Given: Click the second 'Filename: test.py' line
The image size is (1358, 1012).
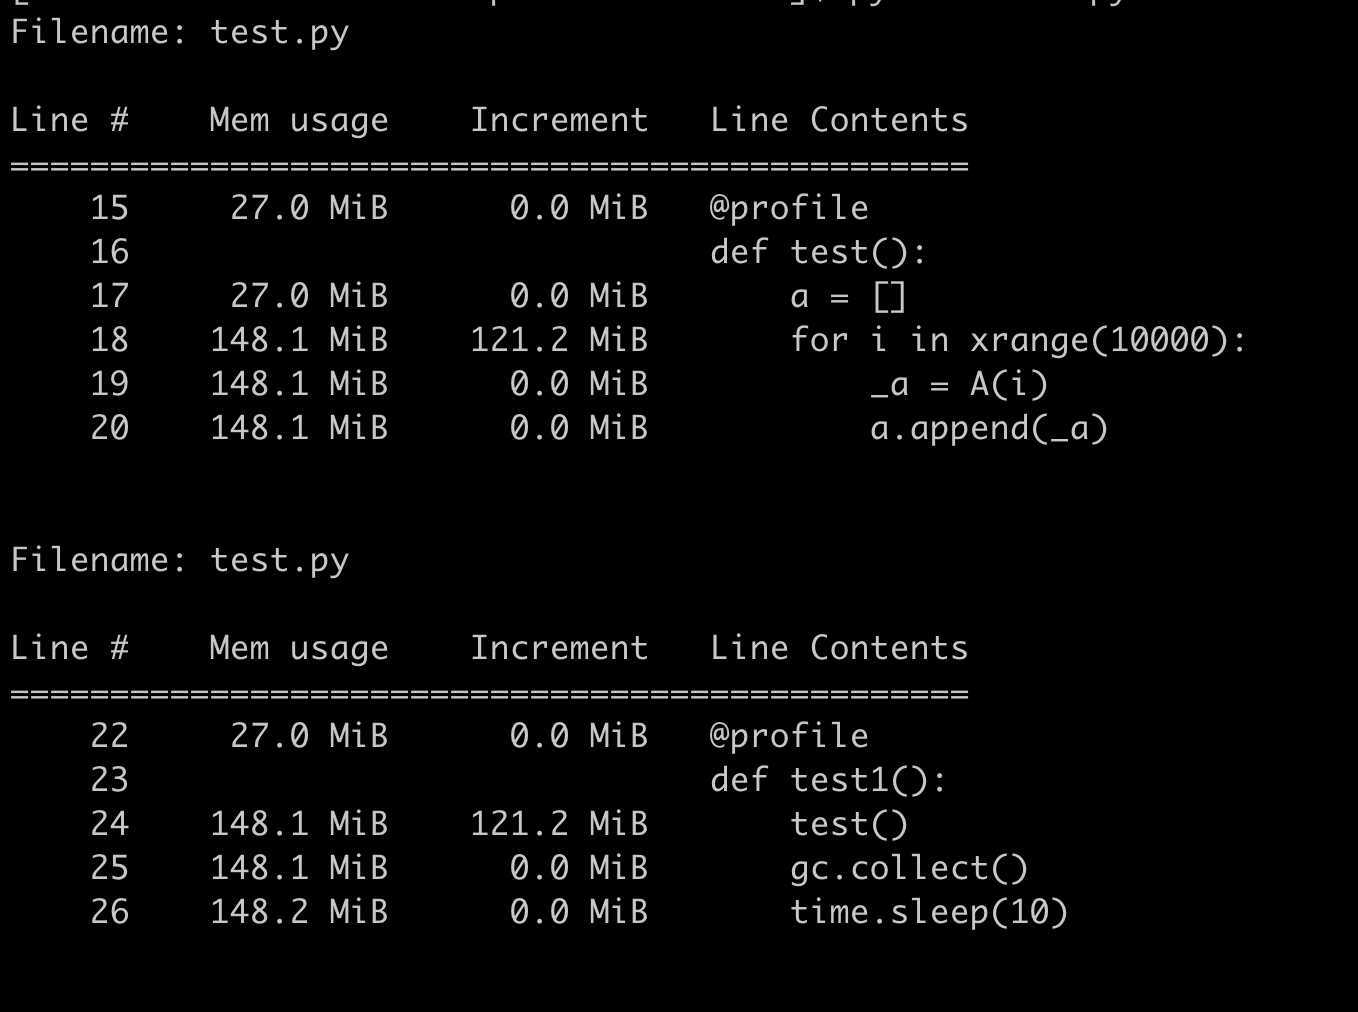Looking at the screenshot, I should pos(180,560).
